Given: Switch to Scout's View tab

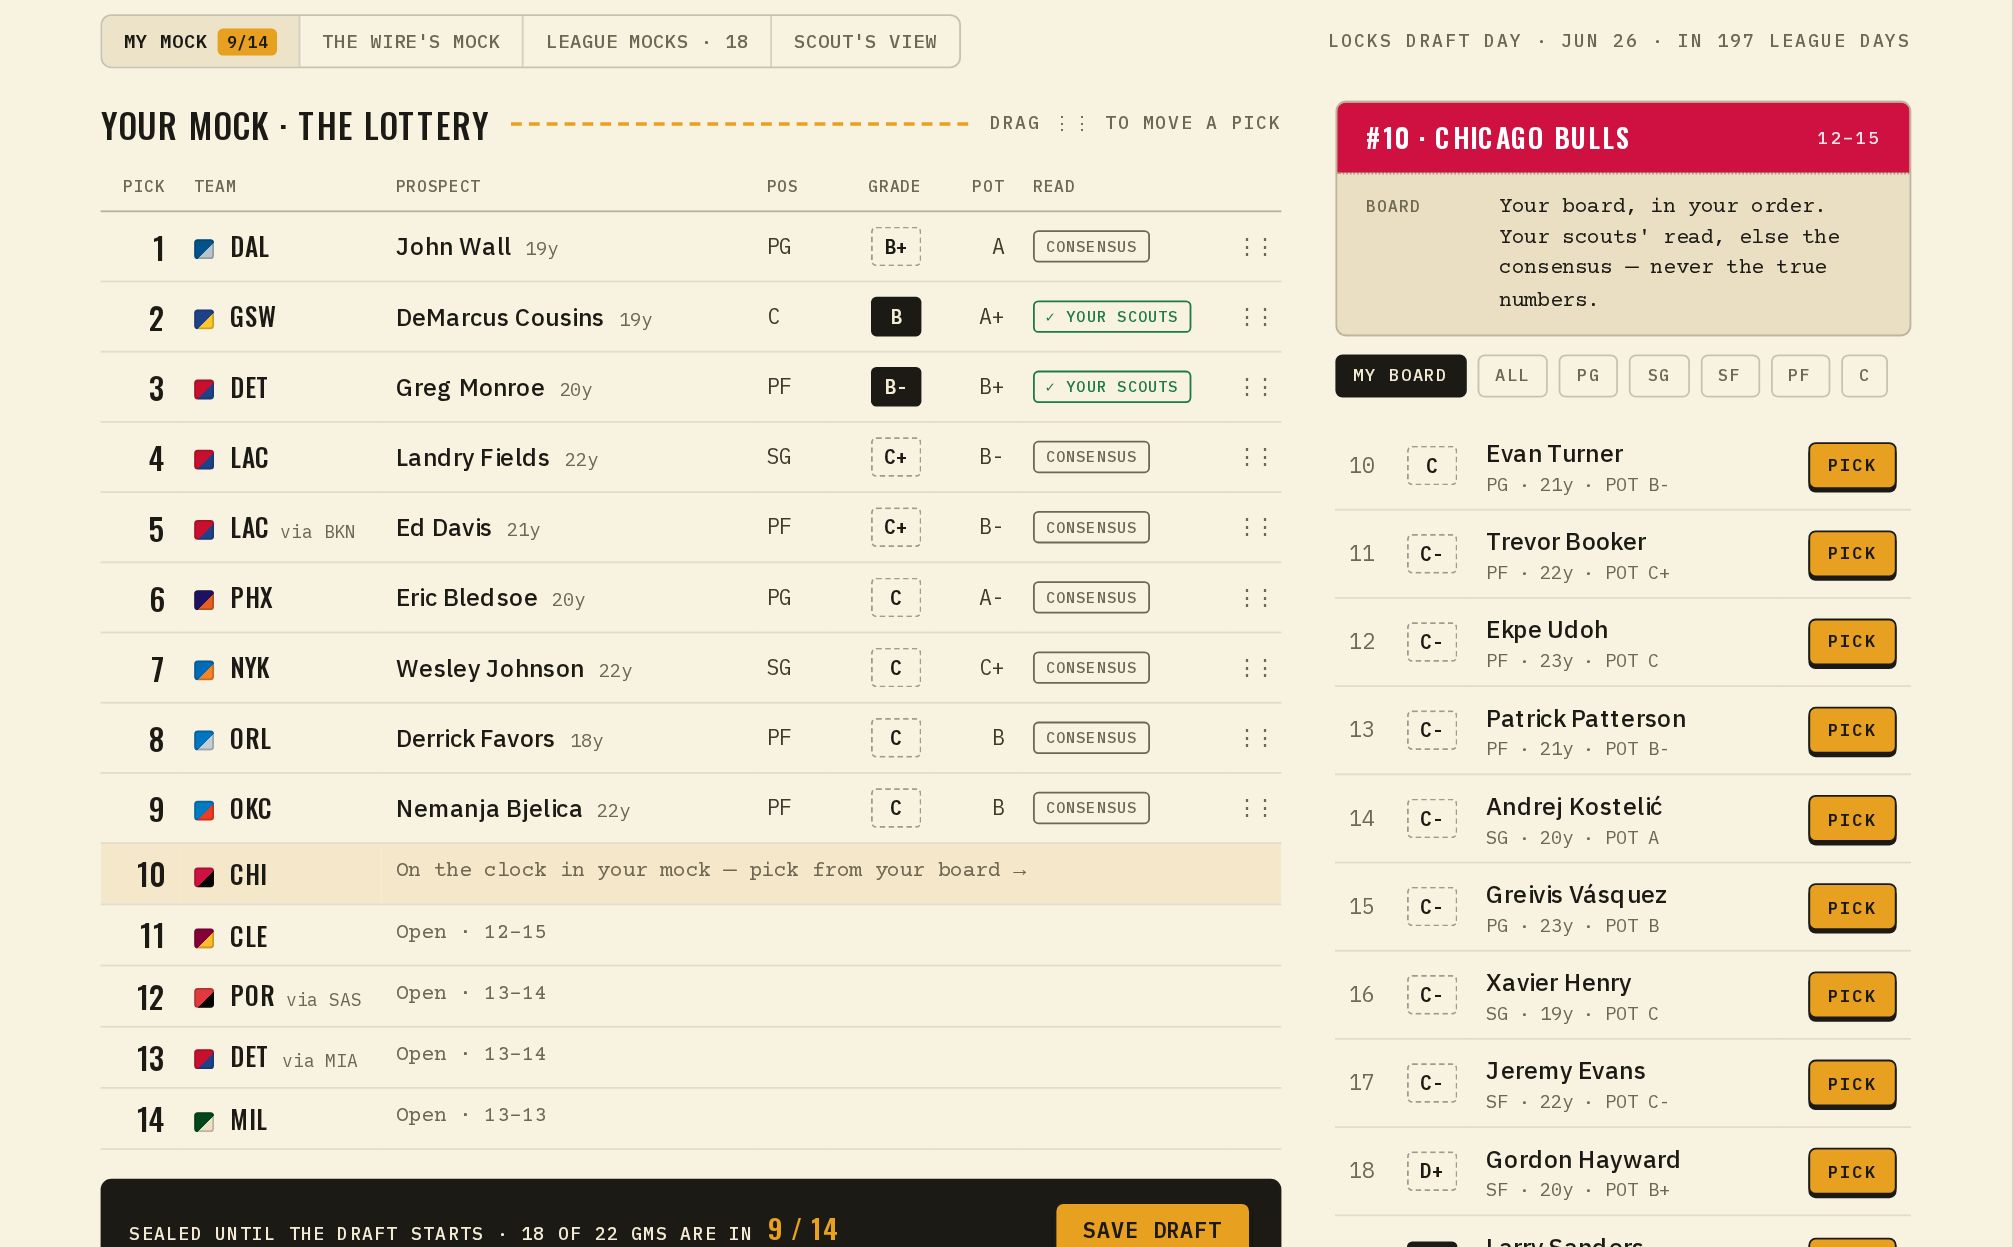Looking at the screenshot, I should click(x=865, y=42).
